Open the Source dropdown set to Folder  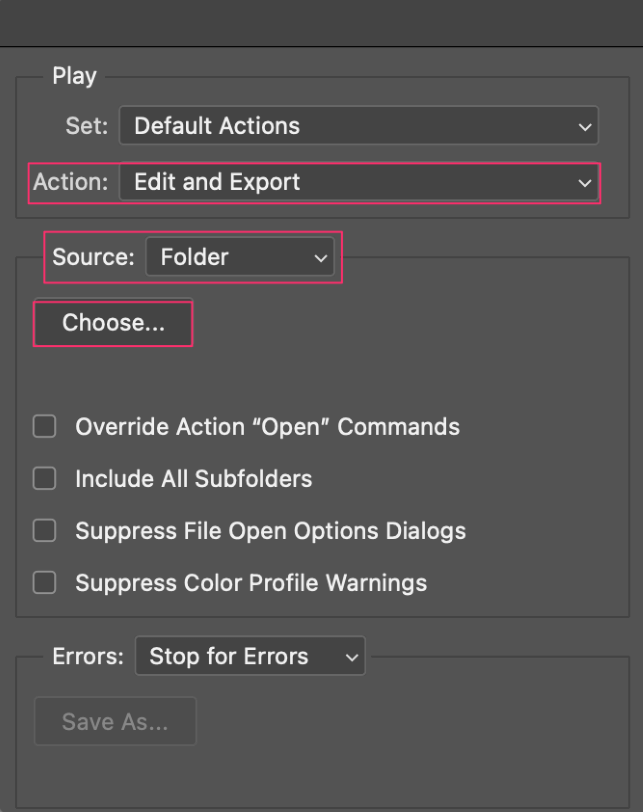point(240,257)
